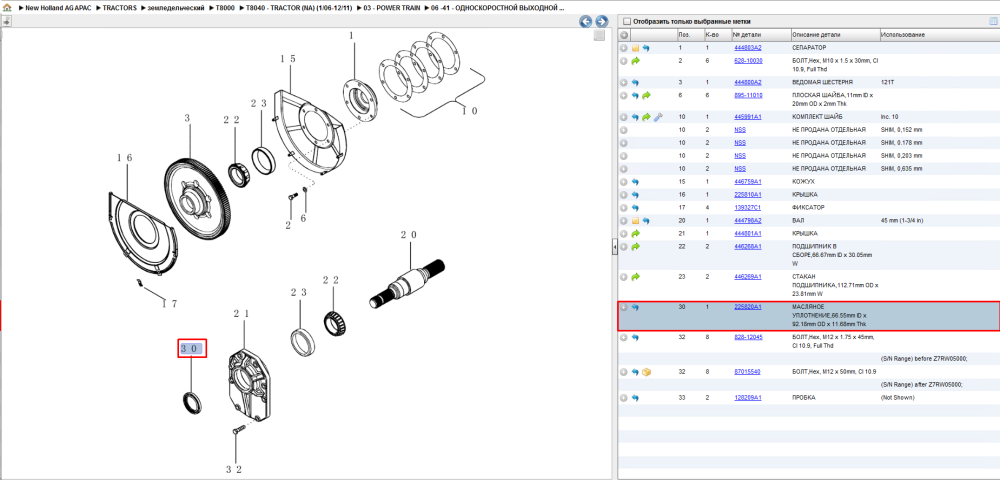
Task: Enable 'Отобразить только выбранные метки' checkbox
Action: [x=626, y=21]
